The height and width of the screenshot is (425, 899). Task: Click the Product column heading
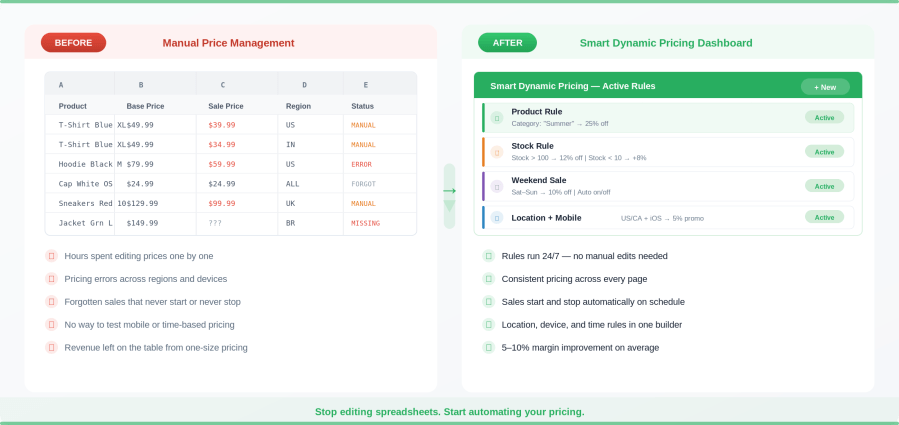[x=73, y=106]
